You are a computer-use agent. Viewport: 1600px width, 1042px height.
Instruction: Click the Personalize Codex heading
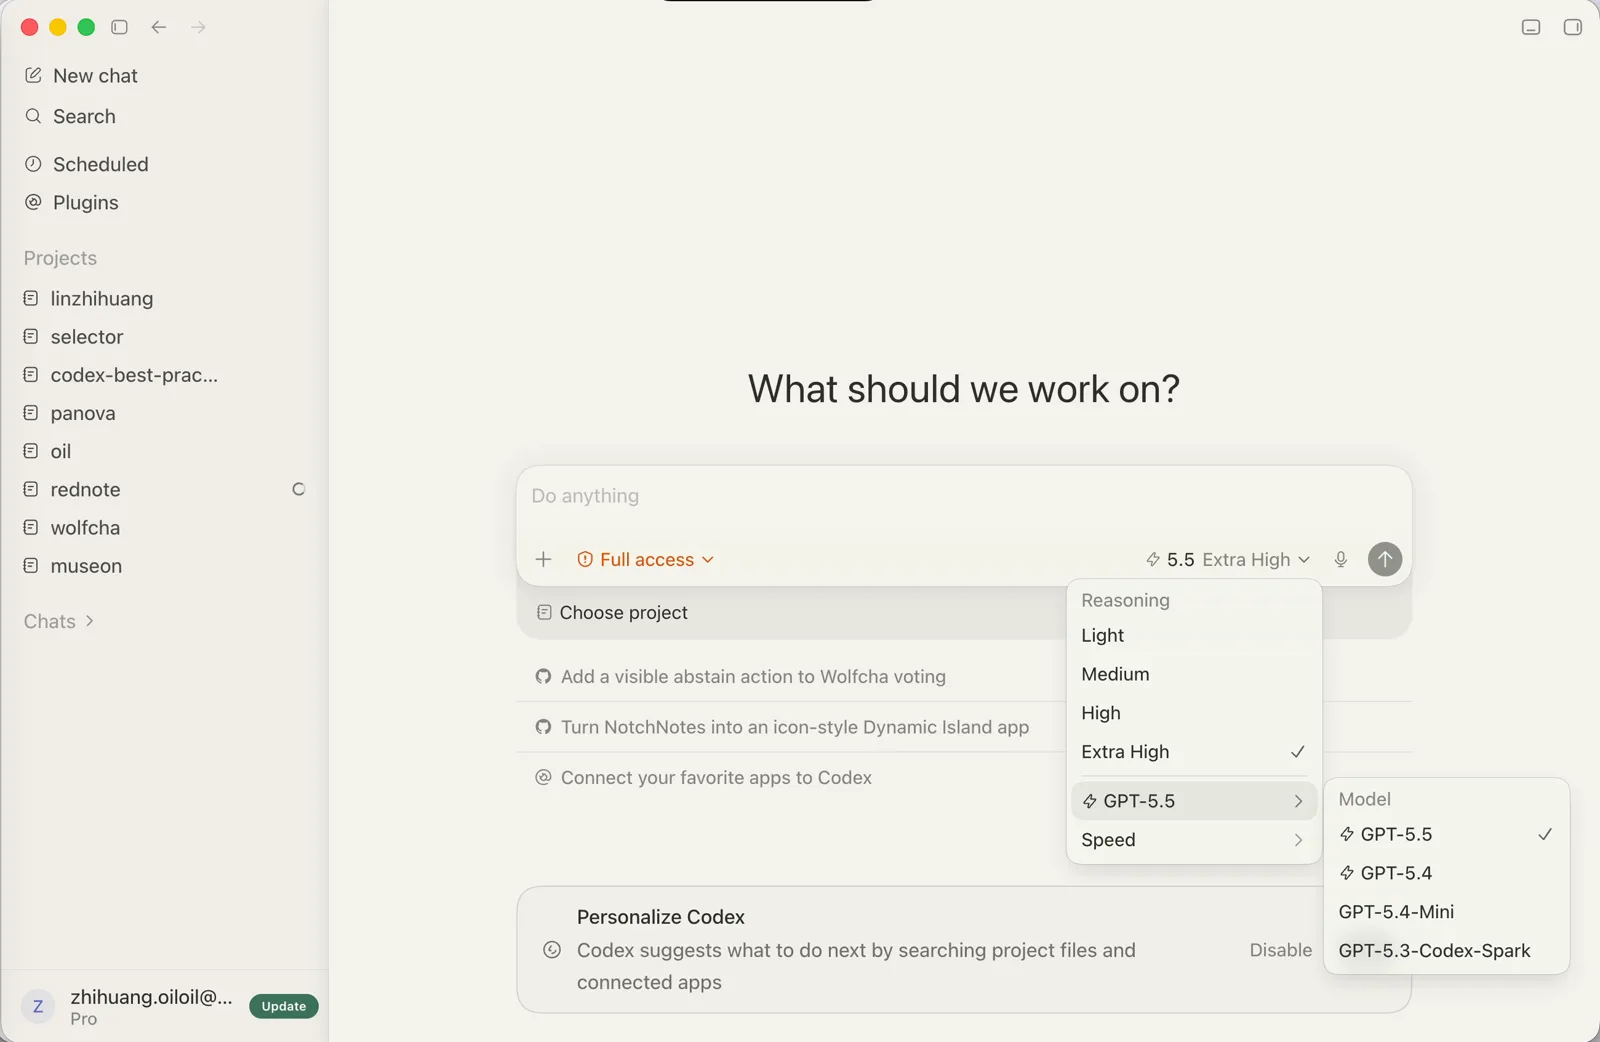point(661,917)
